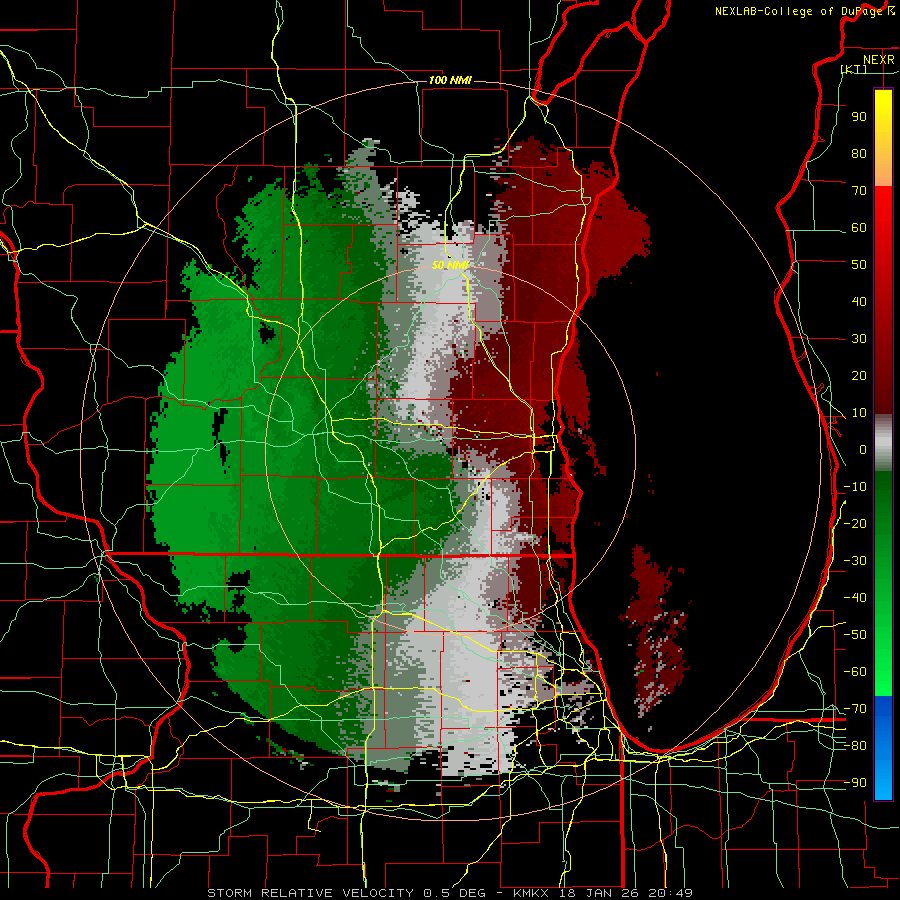
Task: Click the 60 value on the velocity scale
Action: pyautogui.click(x=859, y=227)
